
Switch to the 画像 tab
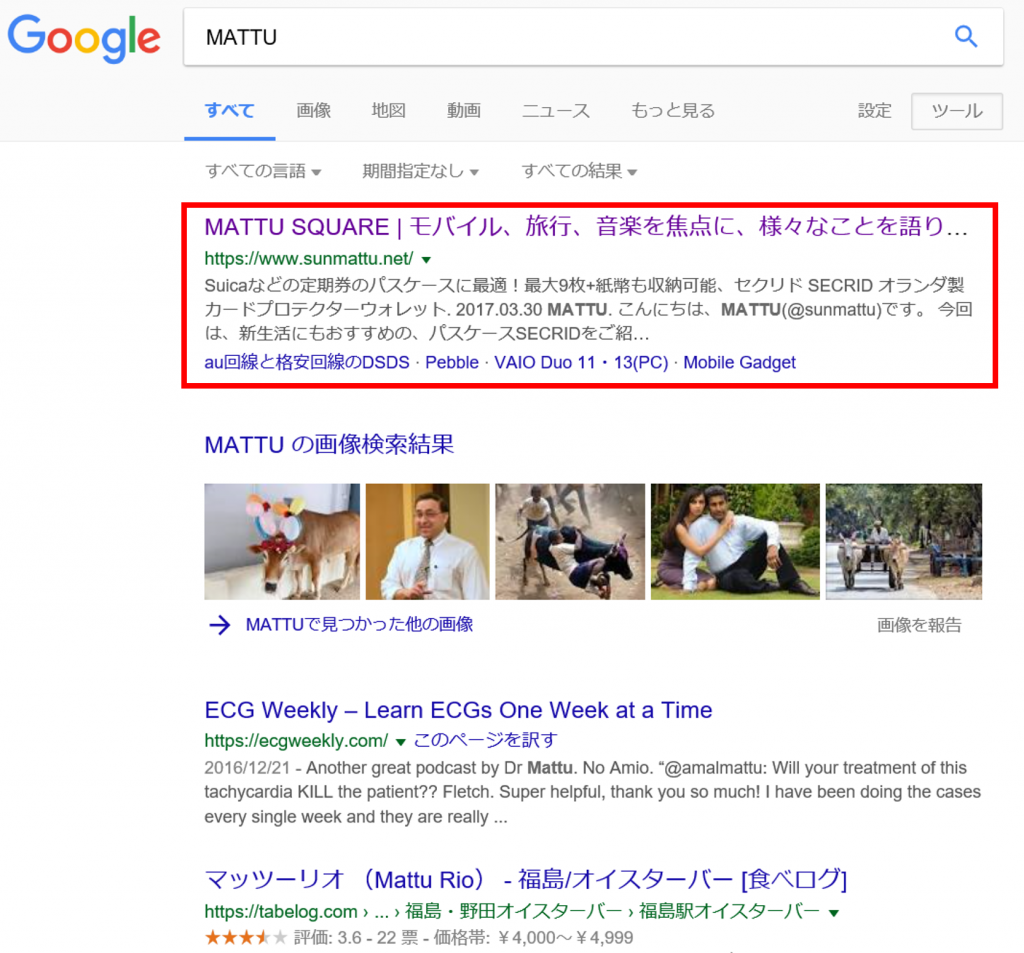[313, 110]
